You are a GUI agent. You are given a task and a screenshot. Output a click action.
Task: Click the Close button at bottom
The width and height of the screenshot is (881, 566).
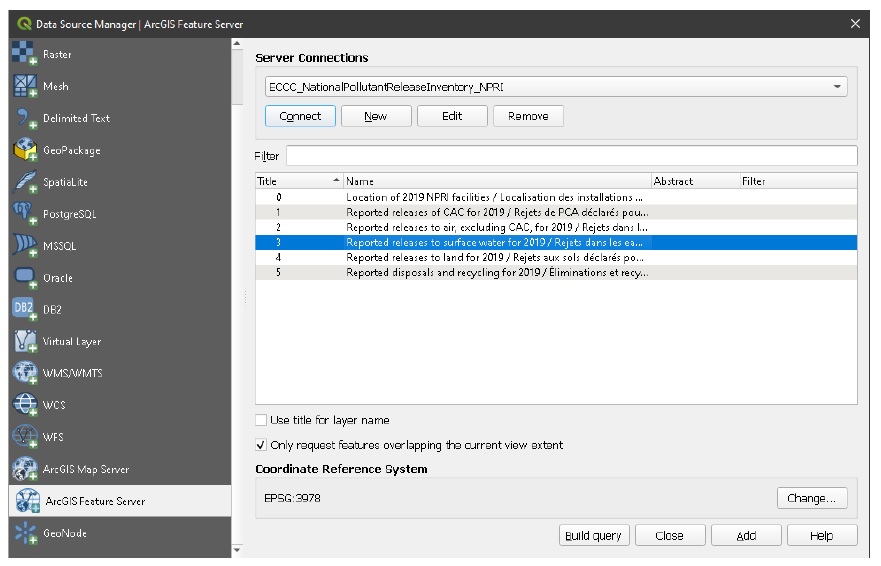coord(670,536)
